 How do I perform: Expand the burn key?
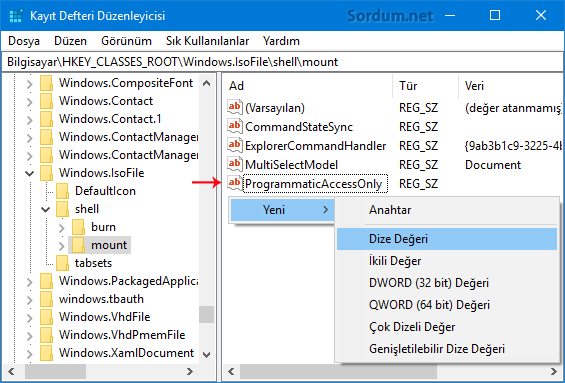(x=62, y=228)
